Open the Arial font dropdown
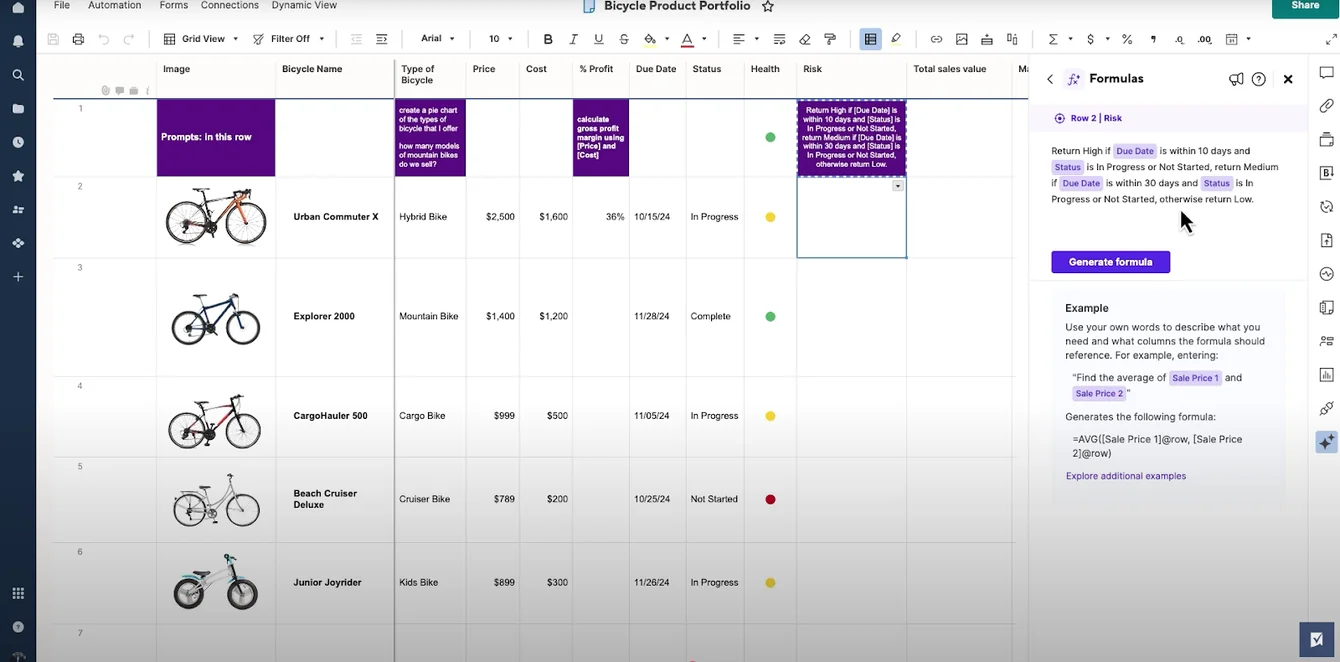This screenshot has width=1340, height=662. tap(437, 39)
